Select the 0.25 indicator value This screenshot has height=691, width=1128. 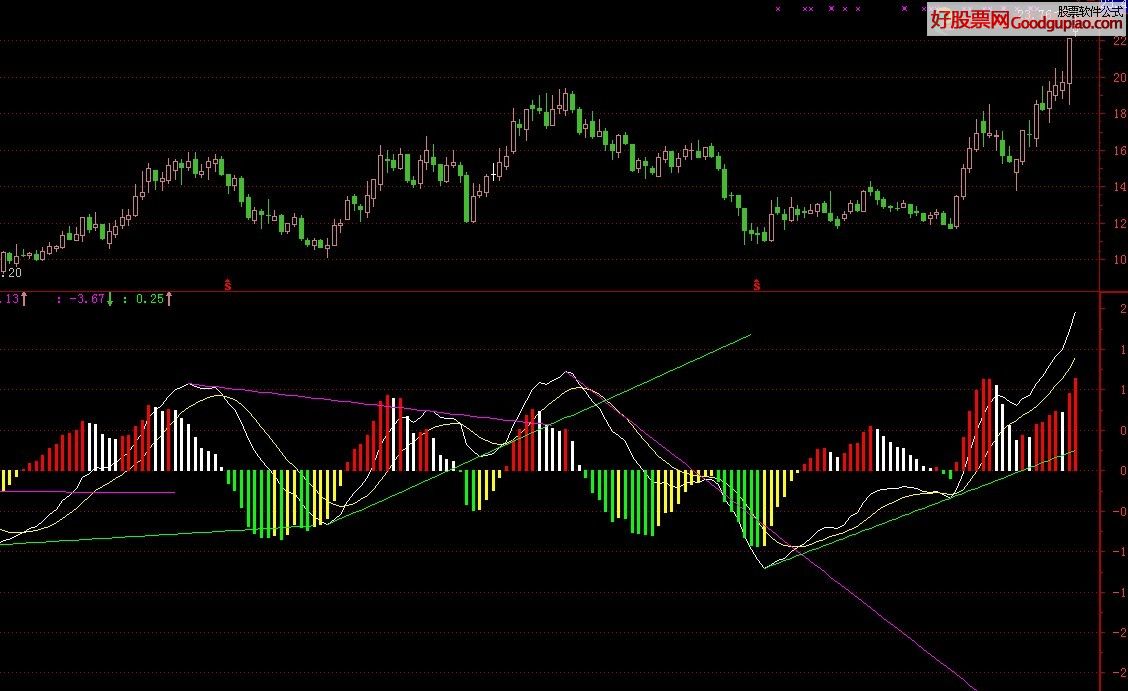click(x=149, y=298)
